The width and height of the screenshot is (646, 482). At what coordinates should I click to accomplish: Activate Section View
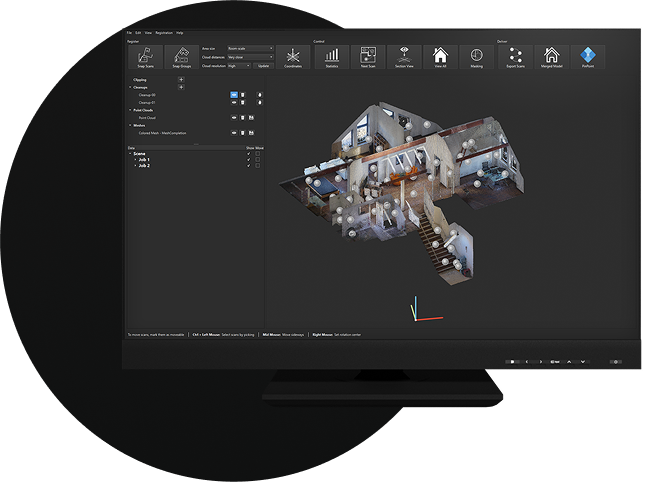pos(403,57)
